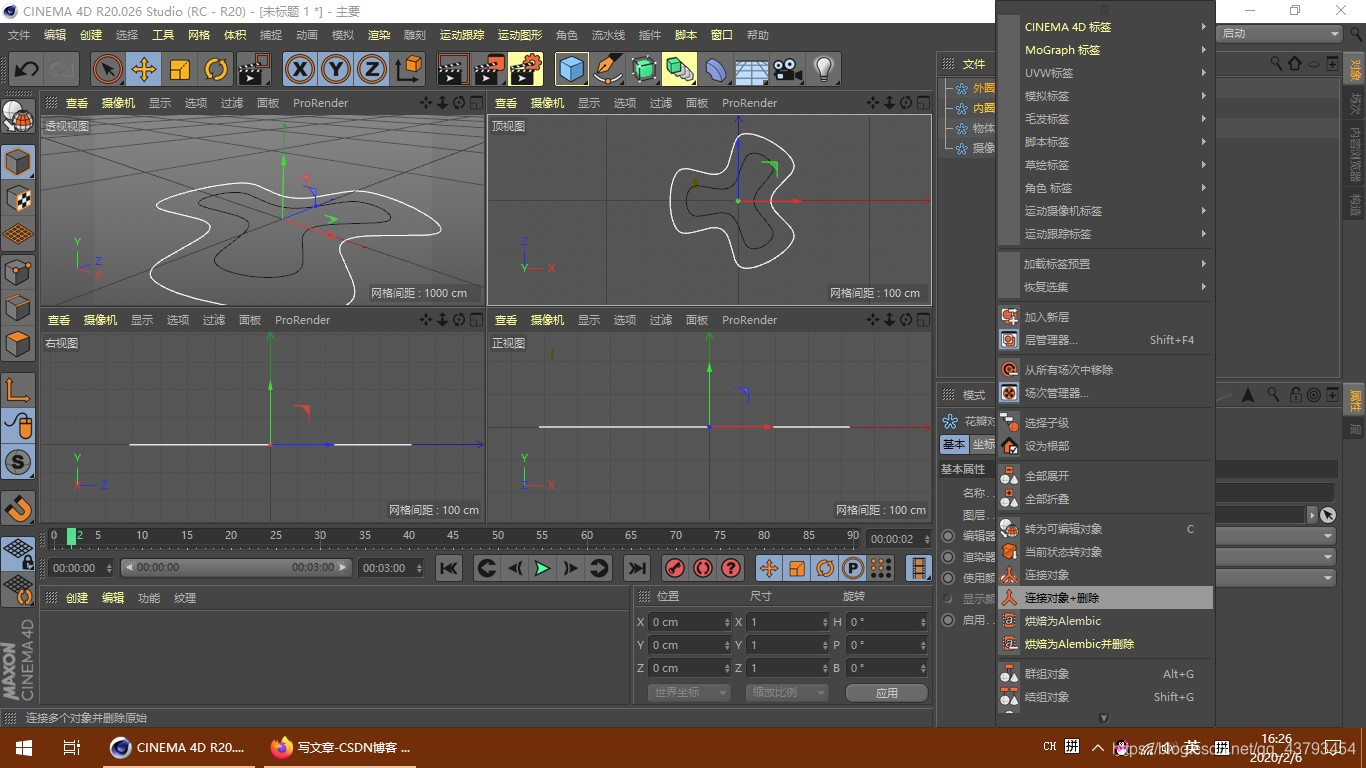
Task: Click the Subdivision Surface generator icon
Action: pyautogui.click(x=643, y=69)
